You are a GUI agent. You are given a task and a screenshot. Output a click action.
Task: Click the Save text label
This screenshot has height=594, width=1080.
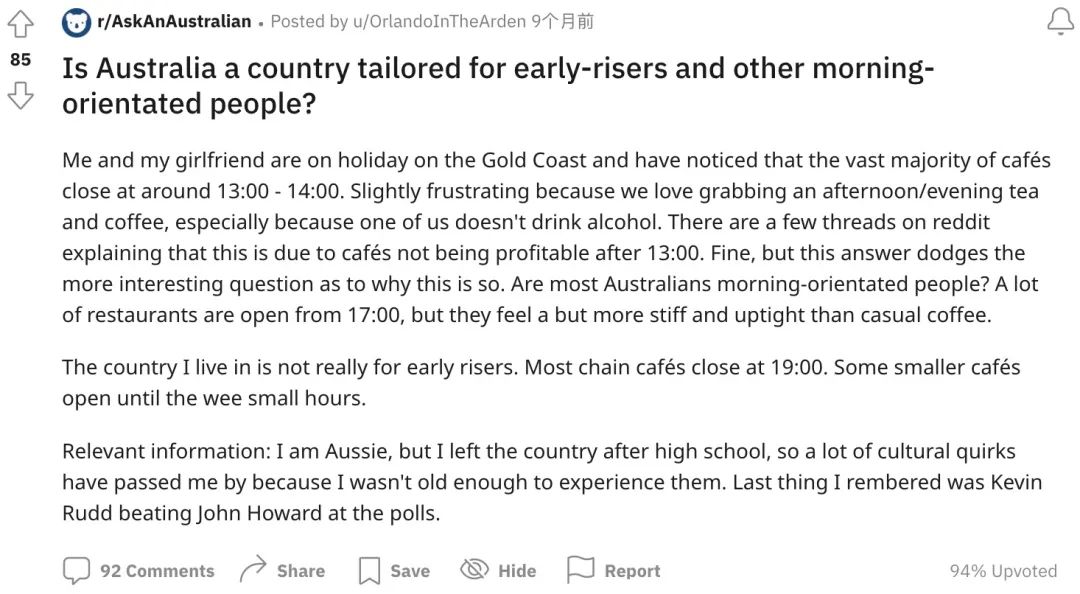coord(410,571)
